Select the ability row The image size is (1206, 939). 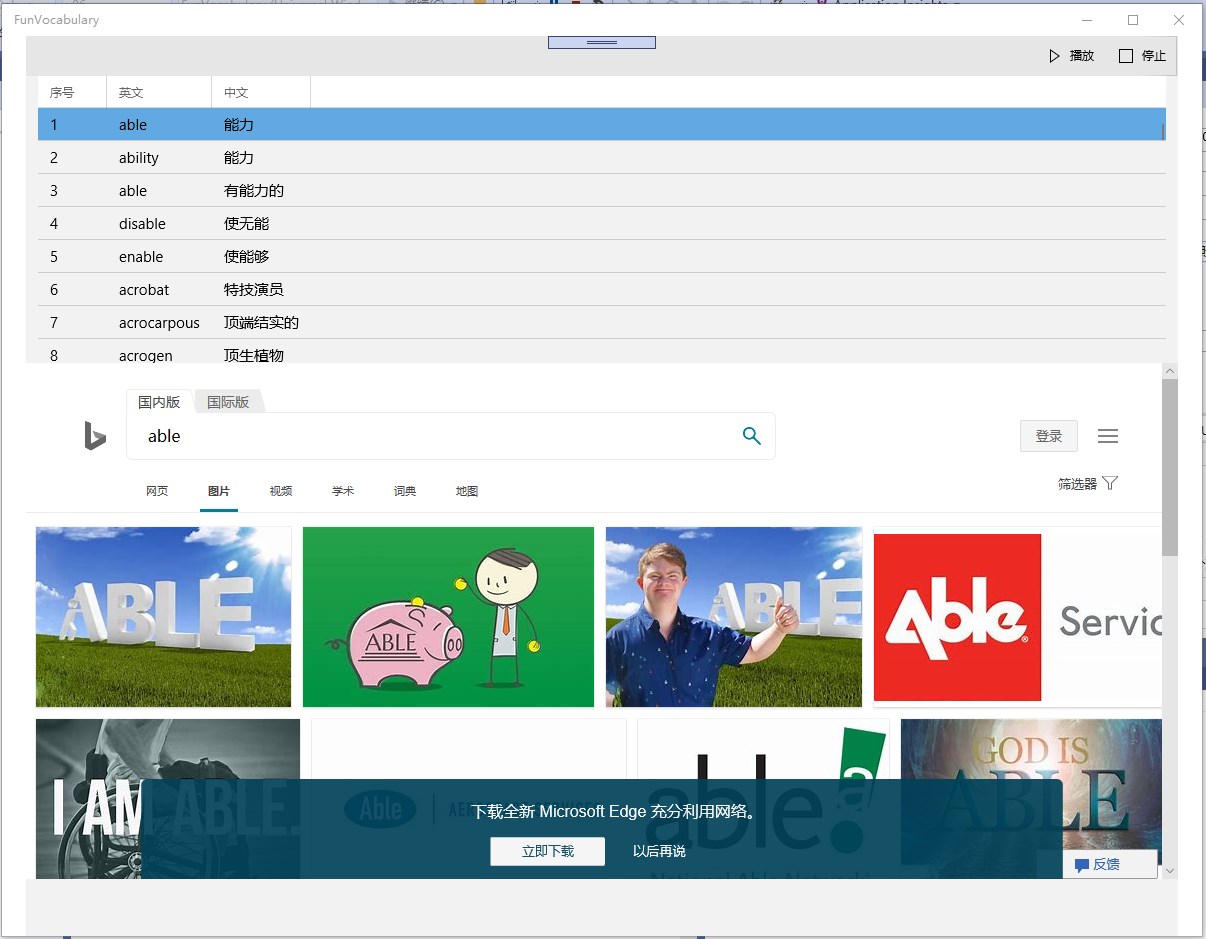[600, 158]
